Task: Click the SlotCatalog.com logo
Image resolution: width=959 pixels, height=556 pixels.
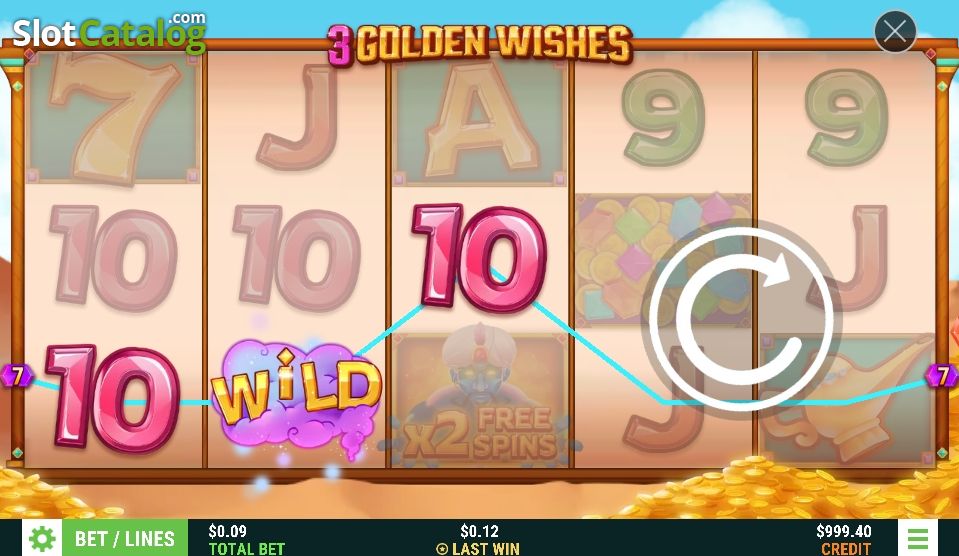Action: pos(109,32)
